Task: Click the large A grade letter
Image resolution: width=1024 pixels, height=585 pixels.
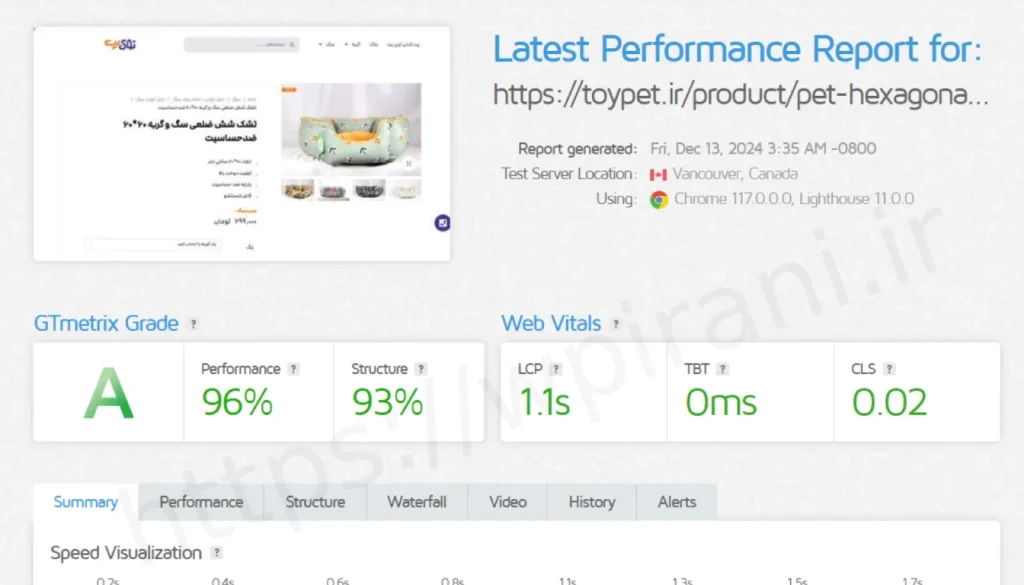Action: point(108,393)
